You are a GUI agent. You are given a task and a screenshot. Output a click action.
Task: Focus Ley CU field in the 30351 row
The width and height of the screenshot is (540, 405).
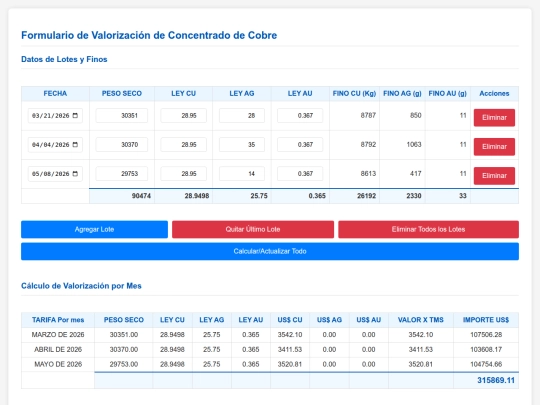coord(184,115)
